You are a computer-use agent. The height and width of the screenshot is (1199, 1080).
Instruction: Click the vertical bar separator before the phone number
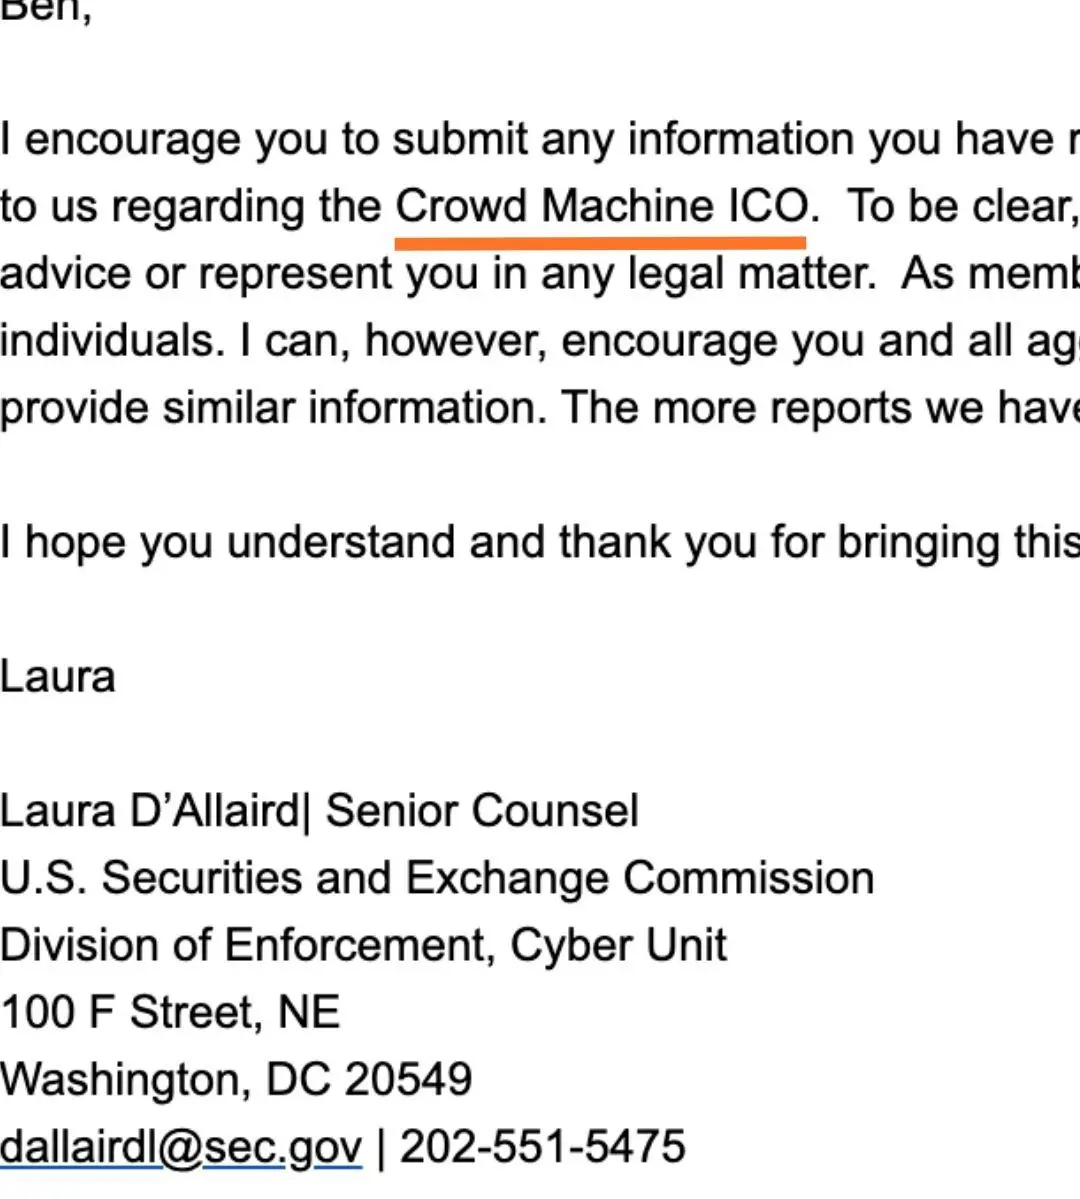coord(381,1148)
